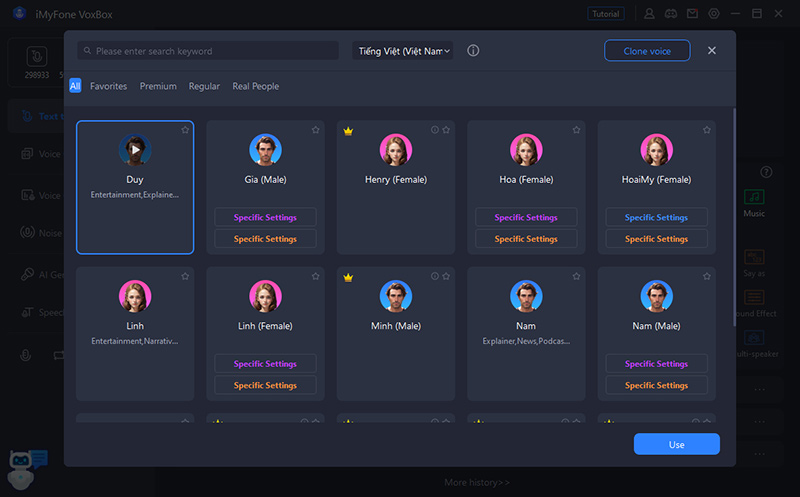The image size is (800, 497).
Task: Toggle favorite star on HoaiMy (Female) card
Action: coord(707,130)
